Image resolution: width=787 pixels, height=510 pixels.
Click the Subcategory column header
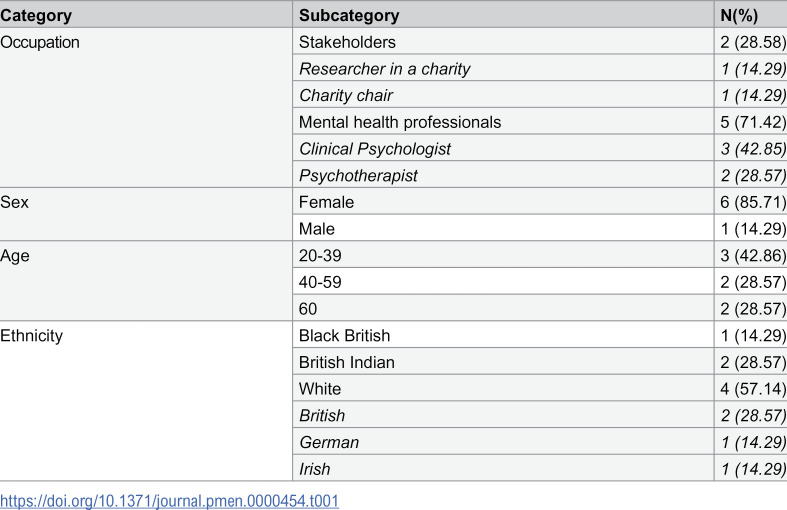pyautogui.click(x=503, y=15)
